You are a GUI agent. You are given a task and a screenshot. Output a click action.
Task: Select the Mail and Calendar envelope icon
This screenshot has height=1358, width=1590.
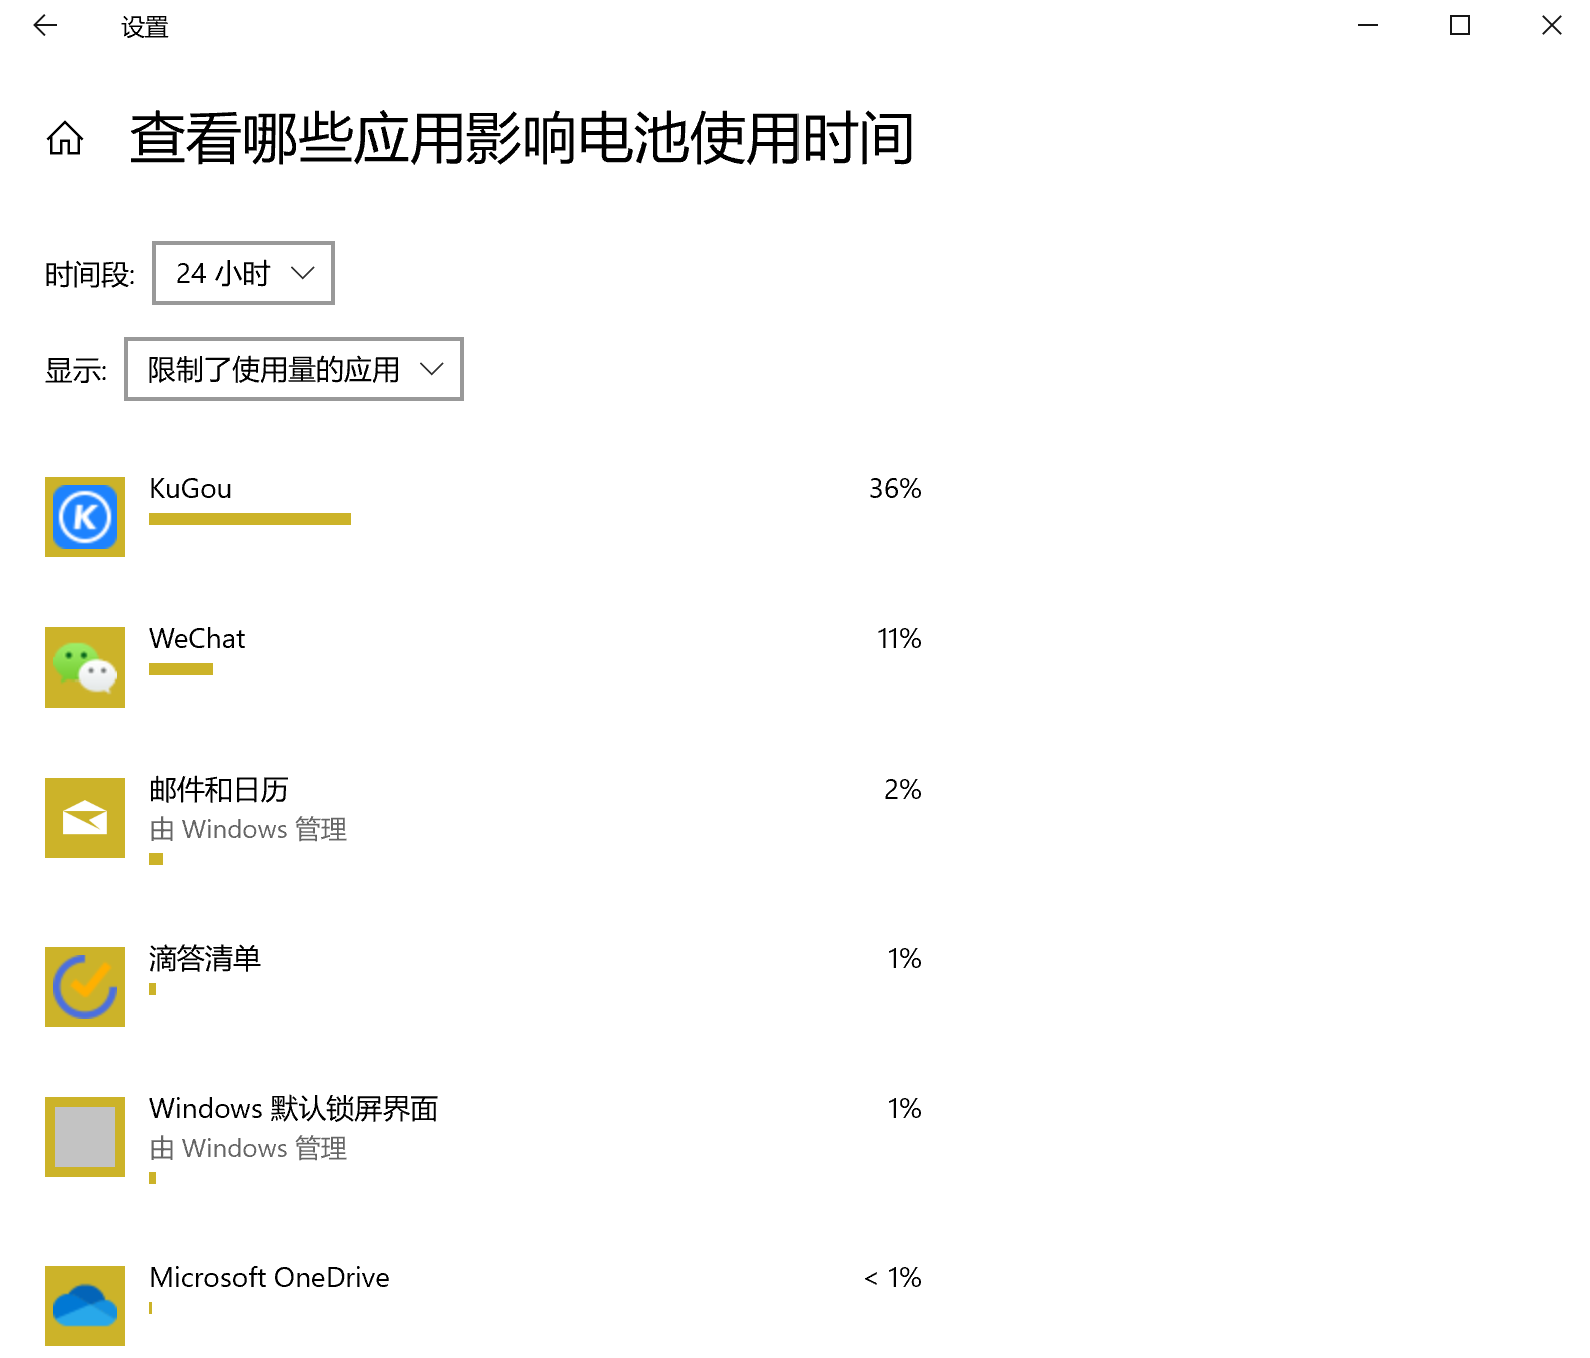(x=85, y=818)
